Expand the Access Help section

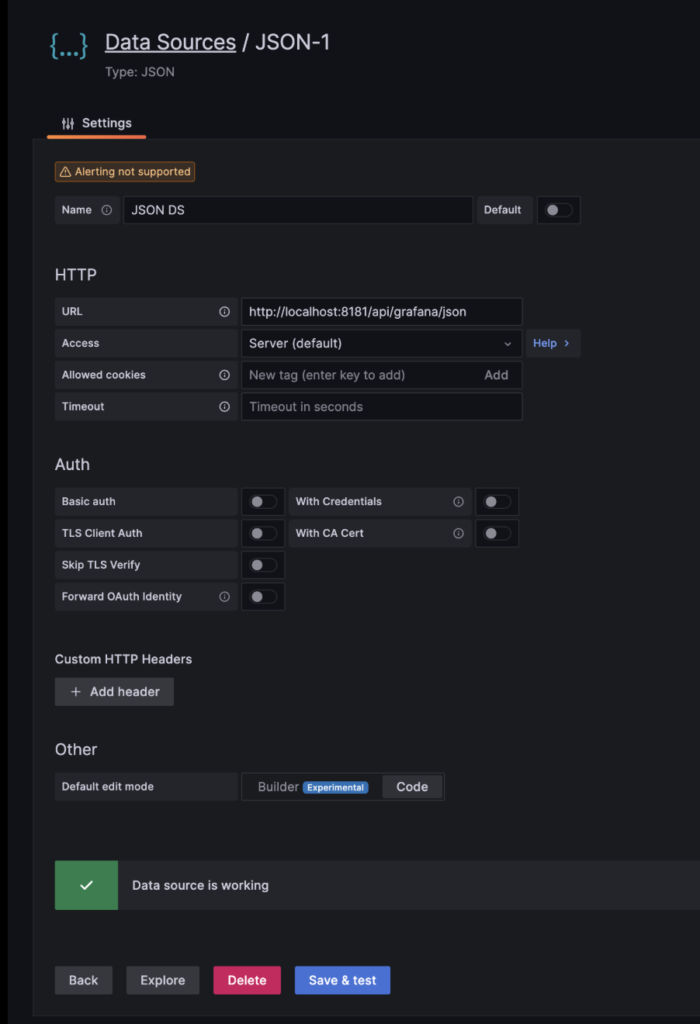click(x=552, y=343)
